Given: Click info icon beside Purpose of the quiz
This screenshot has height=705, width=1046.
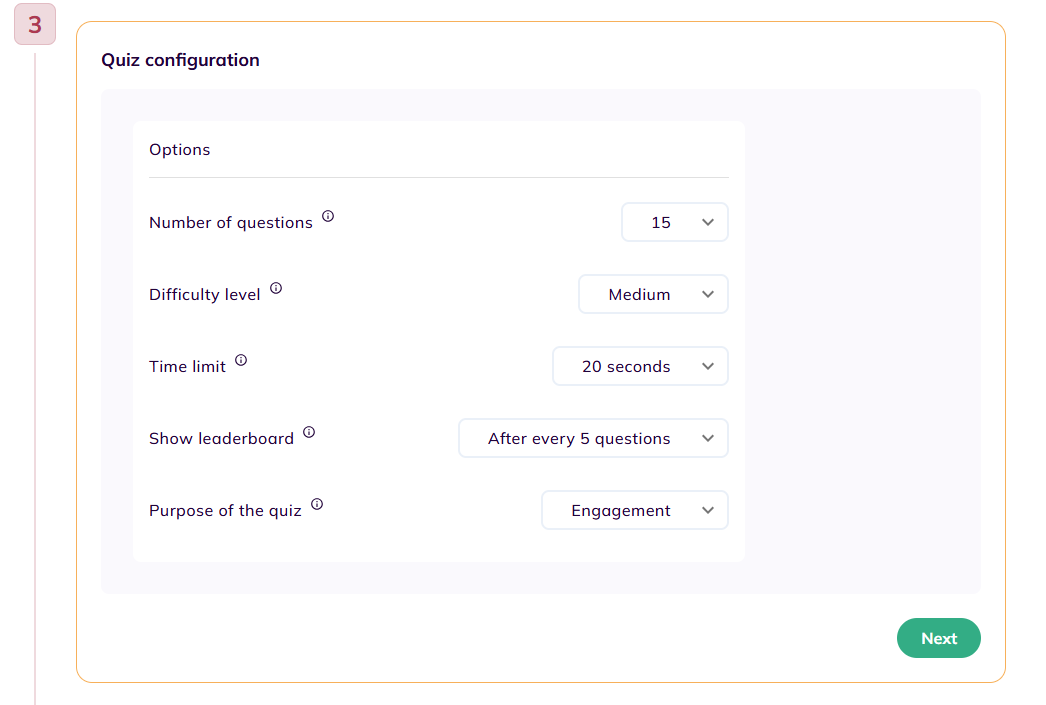Looking at the screenshot, I should [x=317, y=504].
